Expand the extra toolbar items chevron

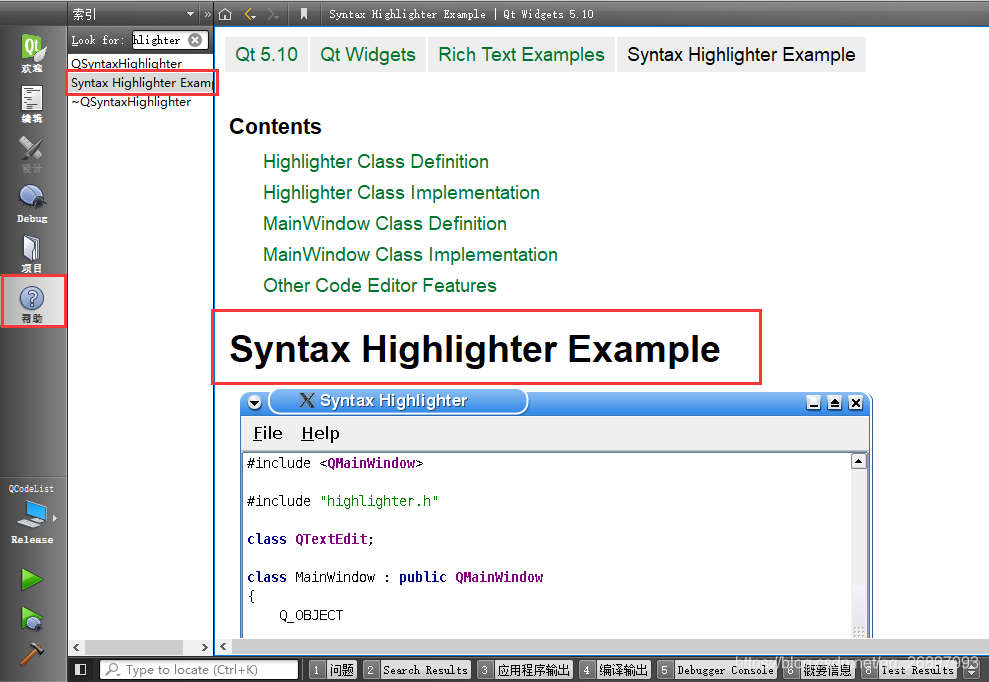click(208, 14)
